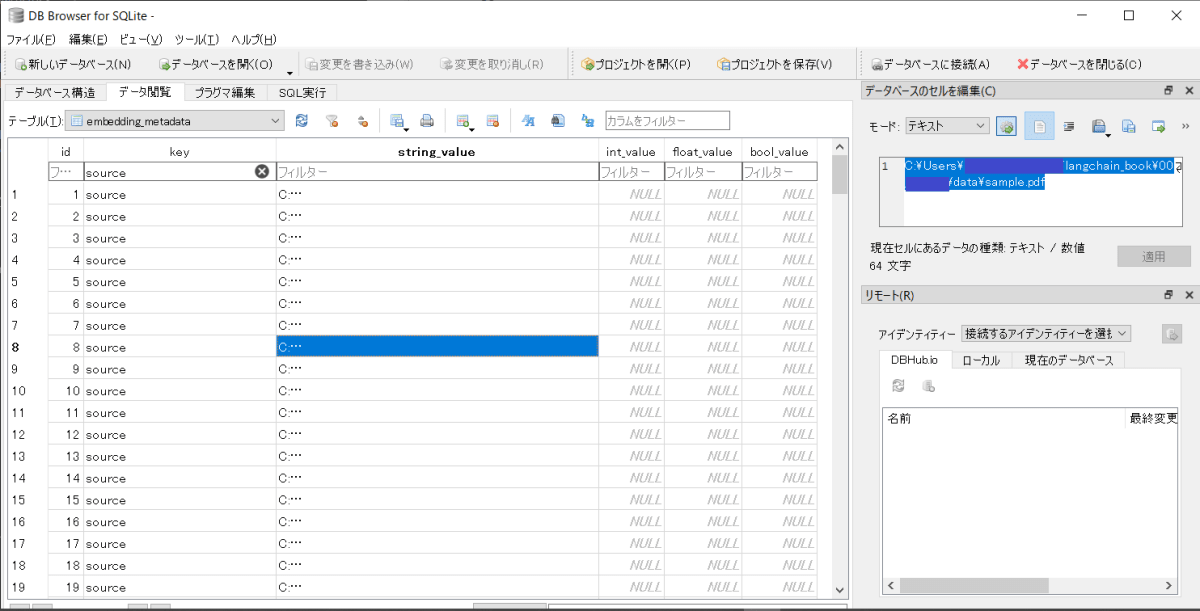Screen dimensions: 1200x611
Task: Open the ビュー(V) menu
Action: click(x=140, y=39)
